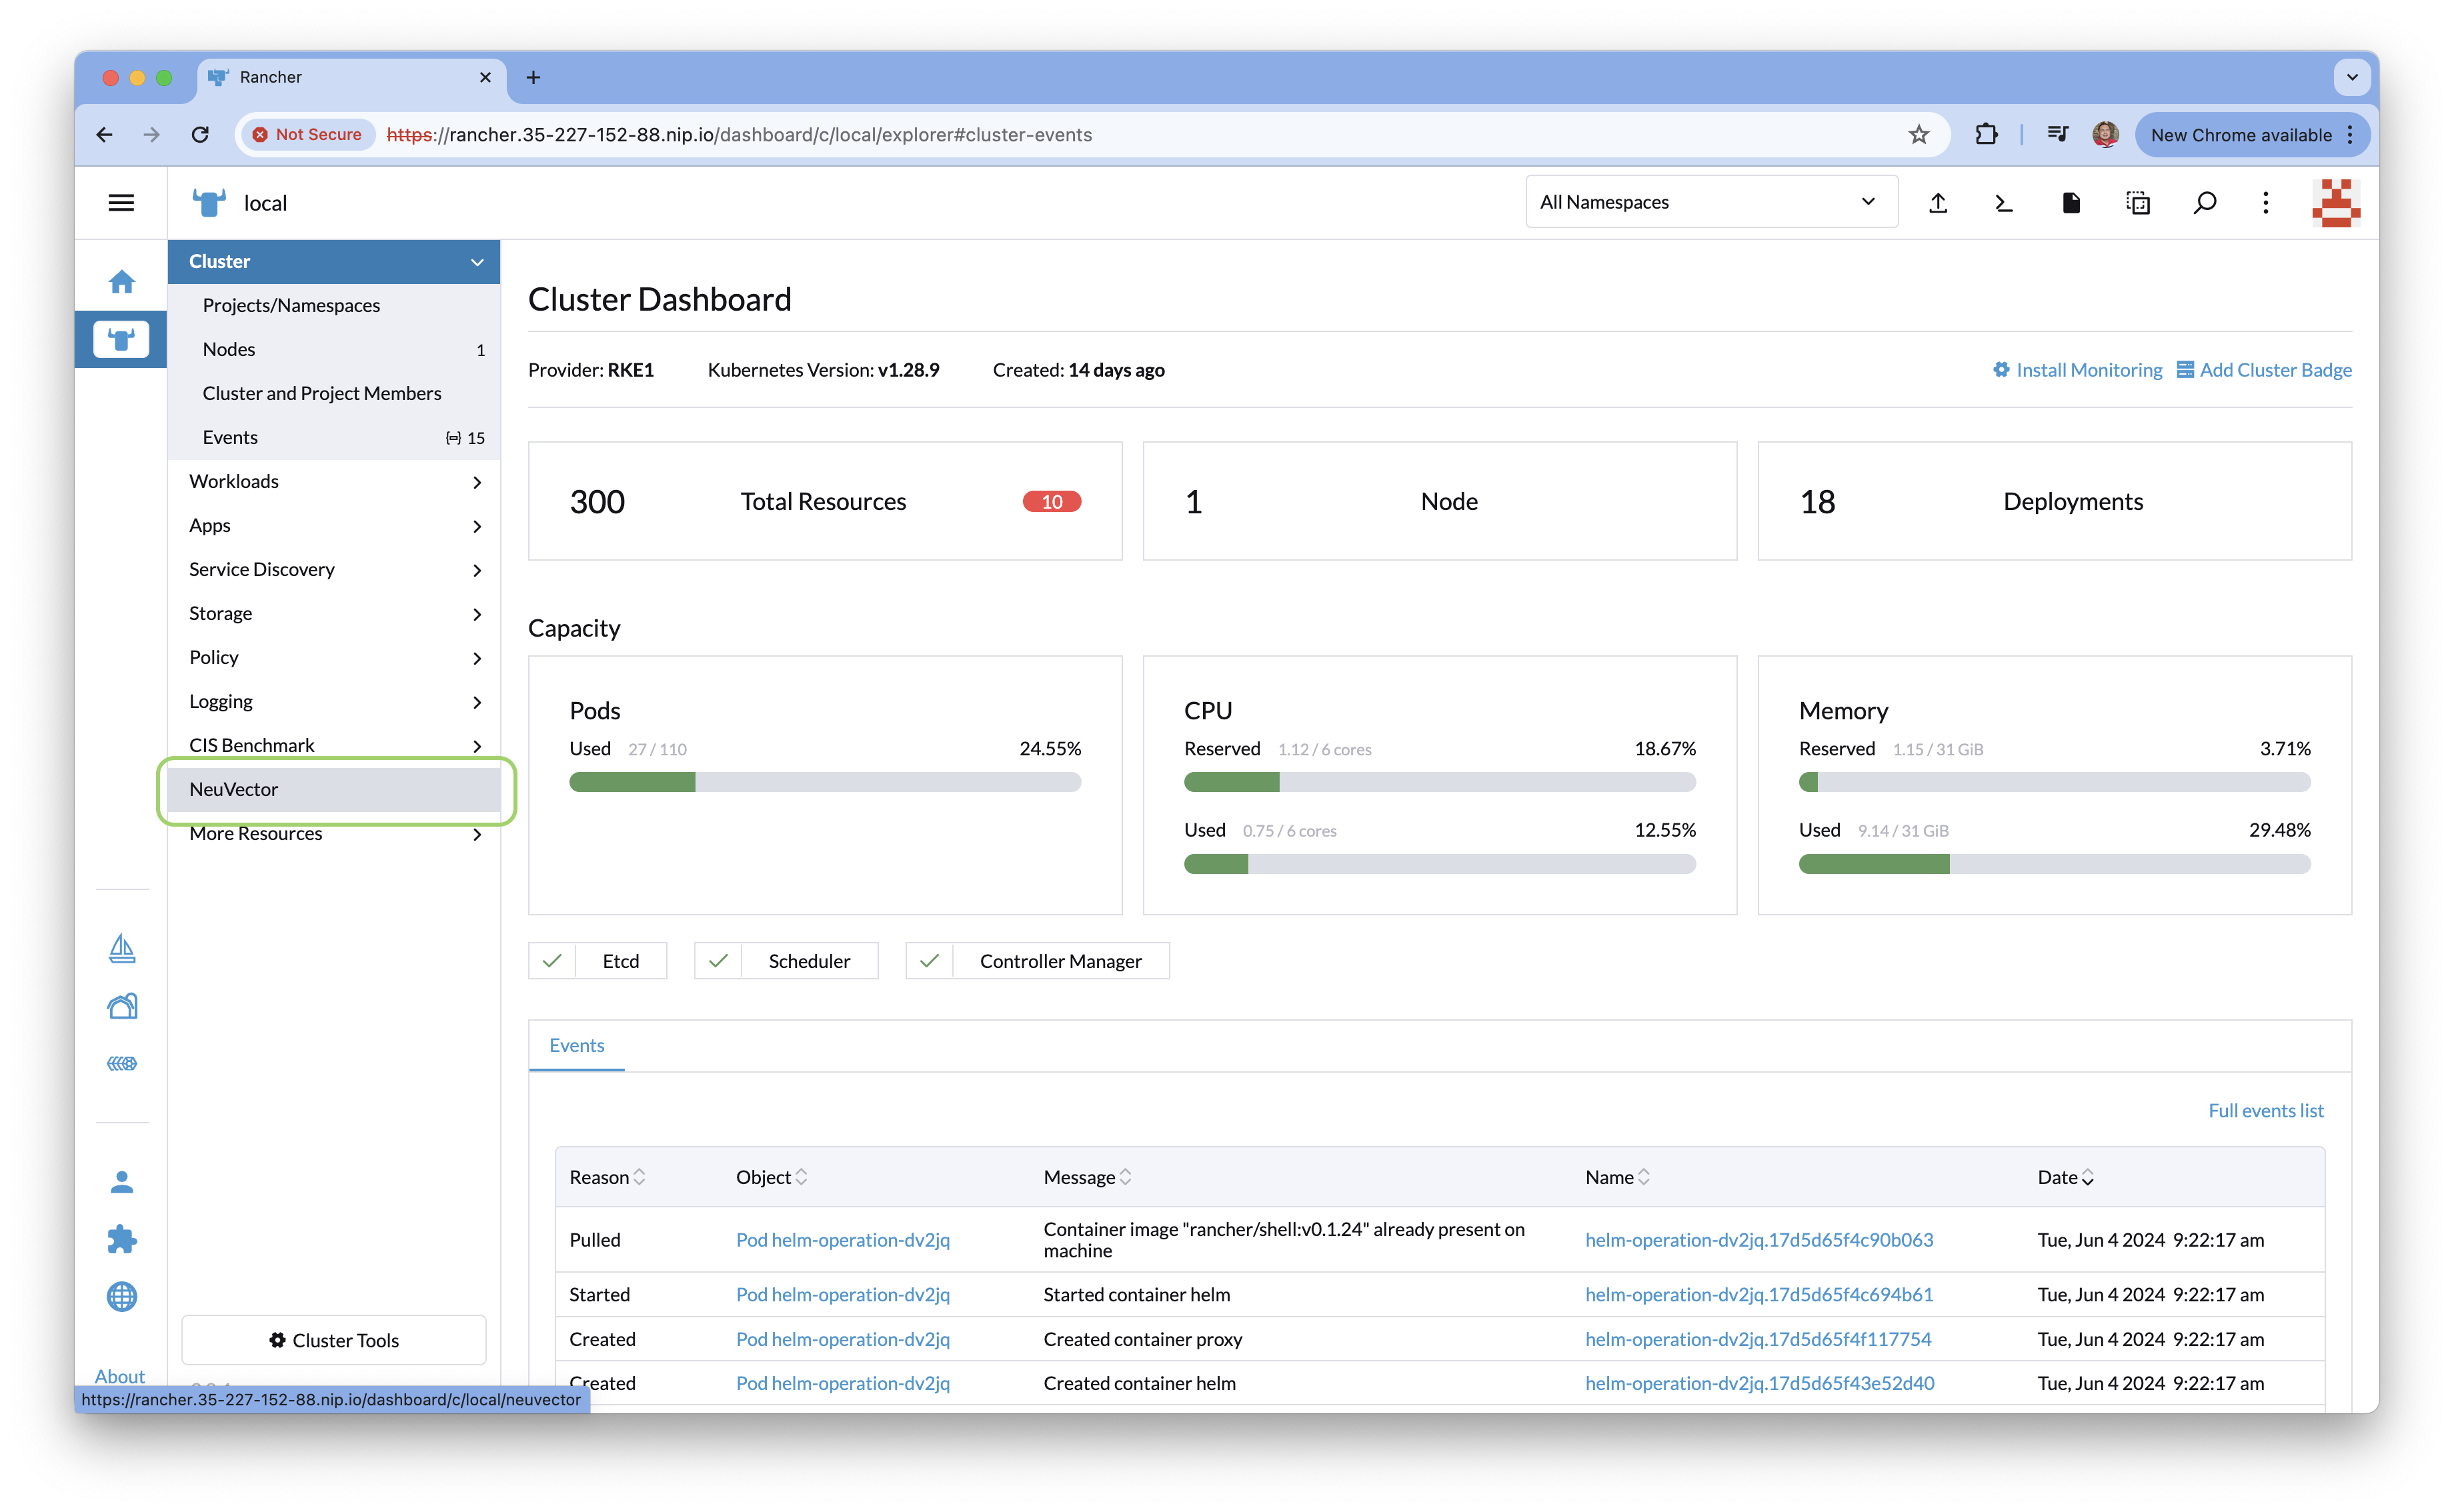2454x1512 pixels.
Task: Open Extensions puzzle piece icon
Action: pos(122,1239)
